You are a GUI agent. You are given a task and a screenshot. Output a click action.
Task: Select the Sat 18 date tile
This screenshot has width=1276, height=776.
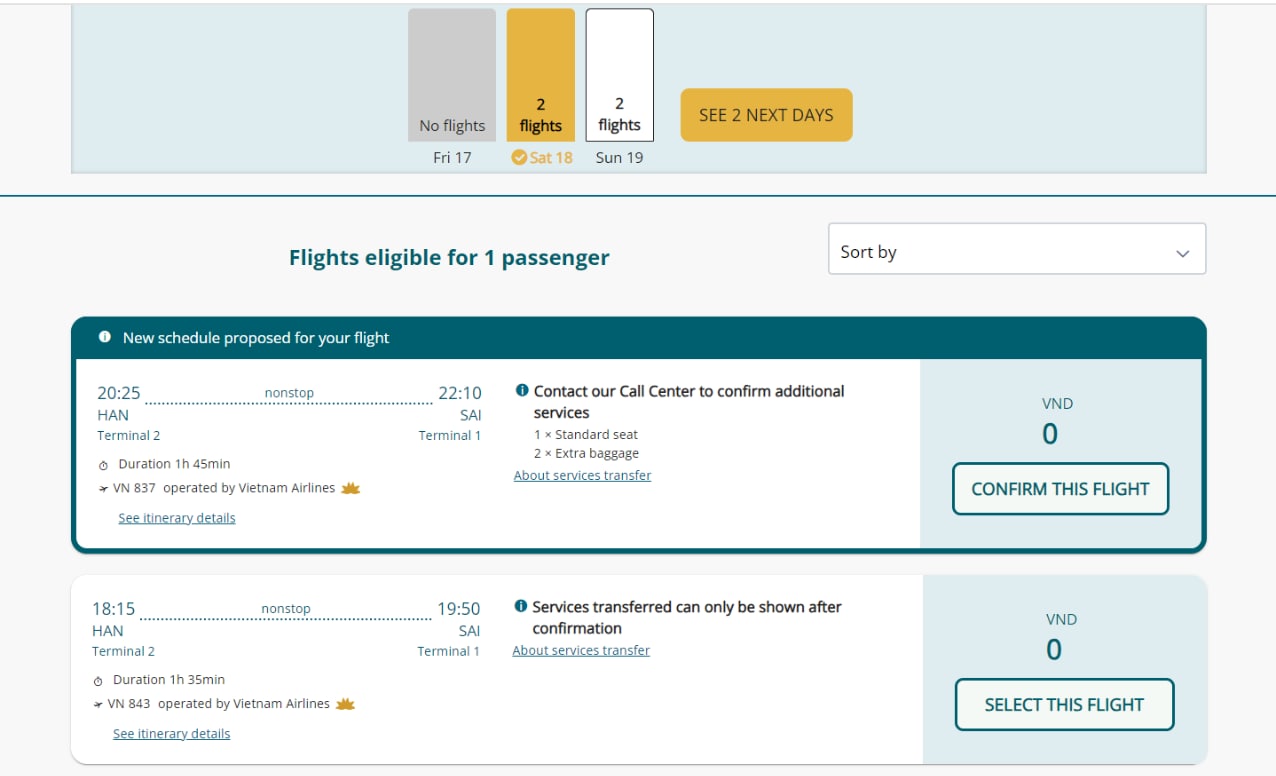(x=541, y=76)
